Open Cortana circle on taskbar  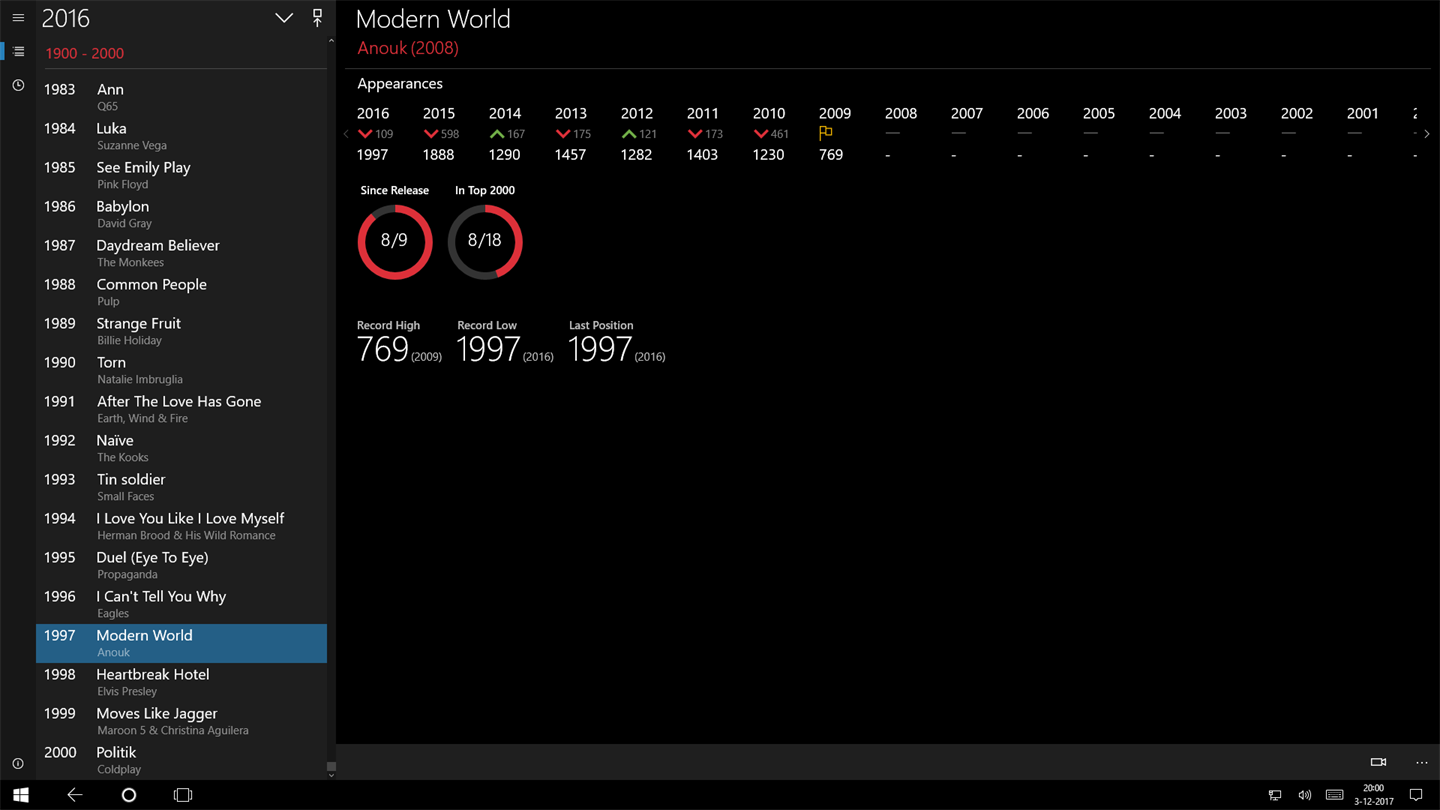pos(128,795)
